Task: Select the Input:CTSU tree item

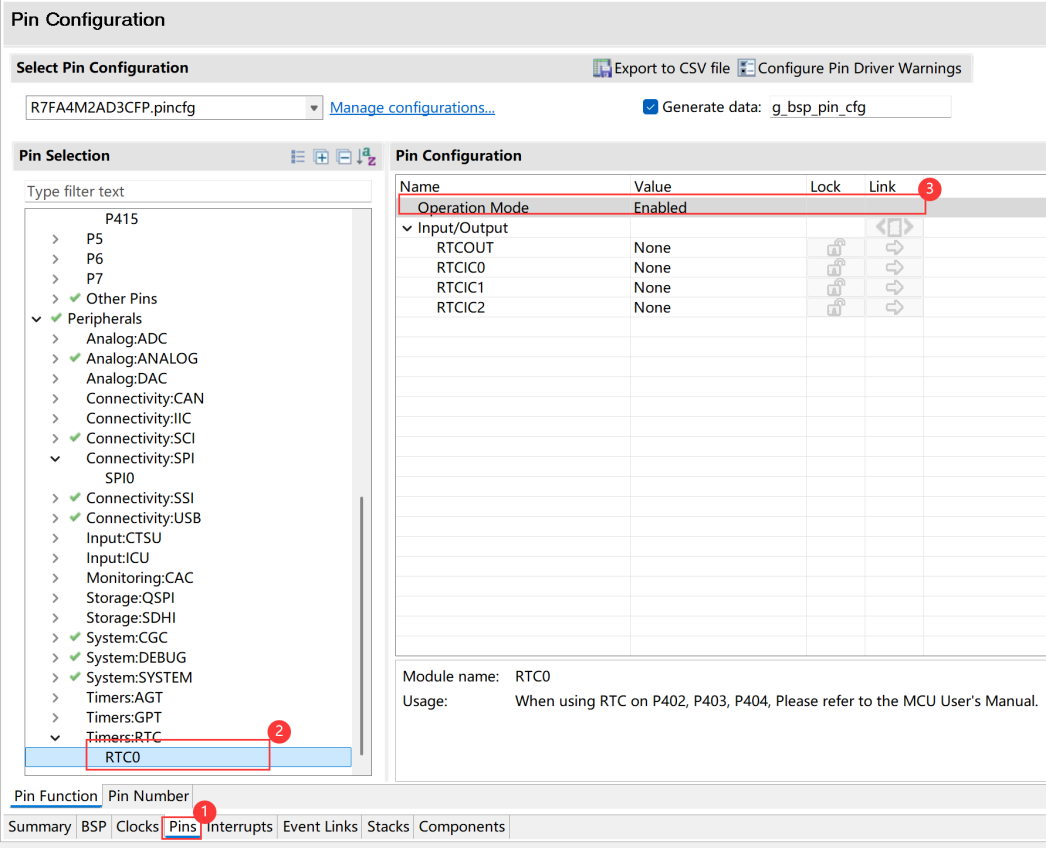Action: click(123, 538)
